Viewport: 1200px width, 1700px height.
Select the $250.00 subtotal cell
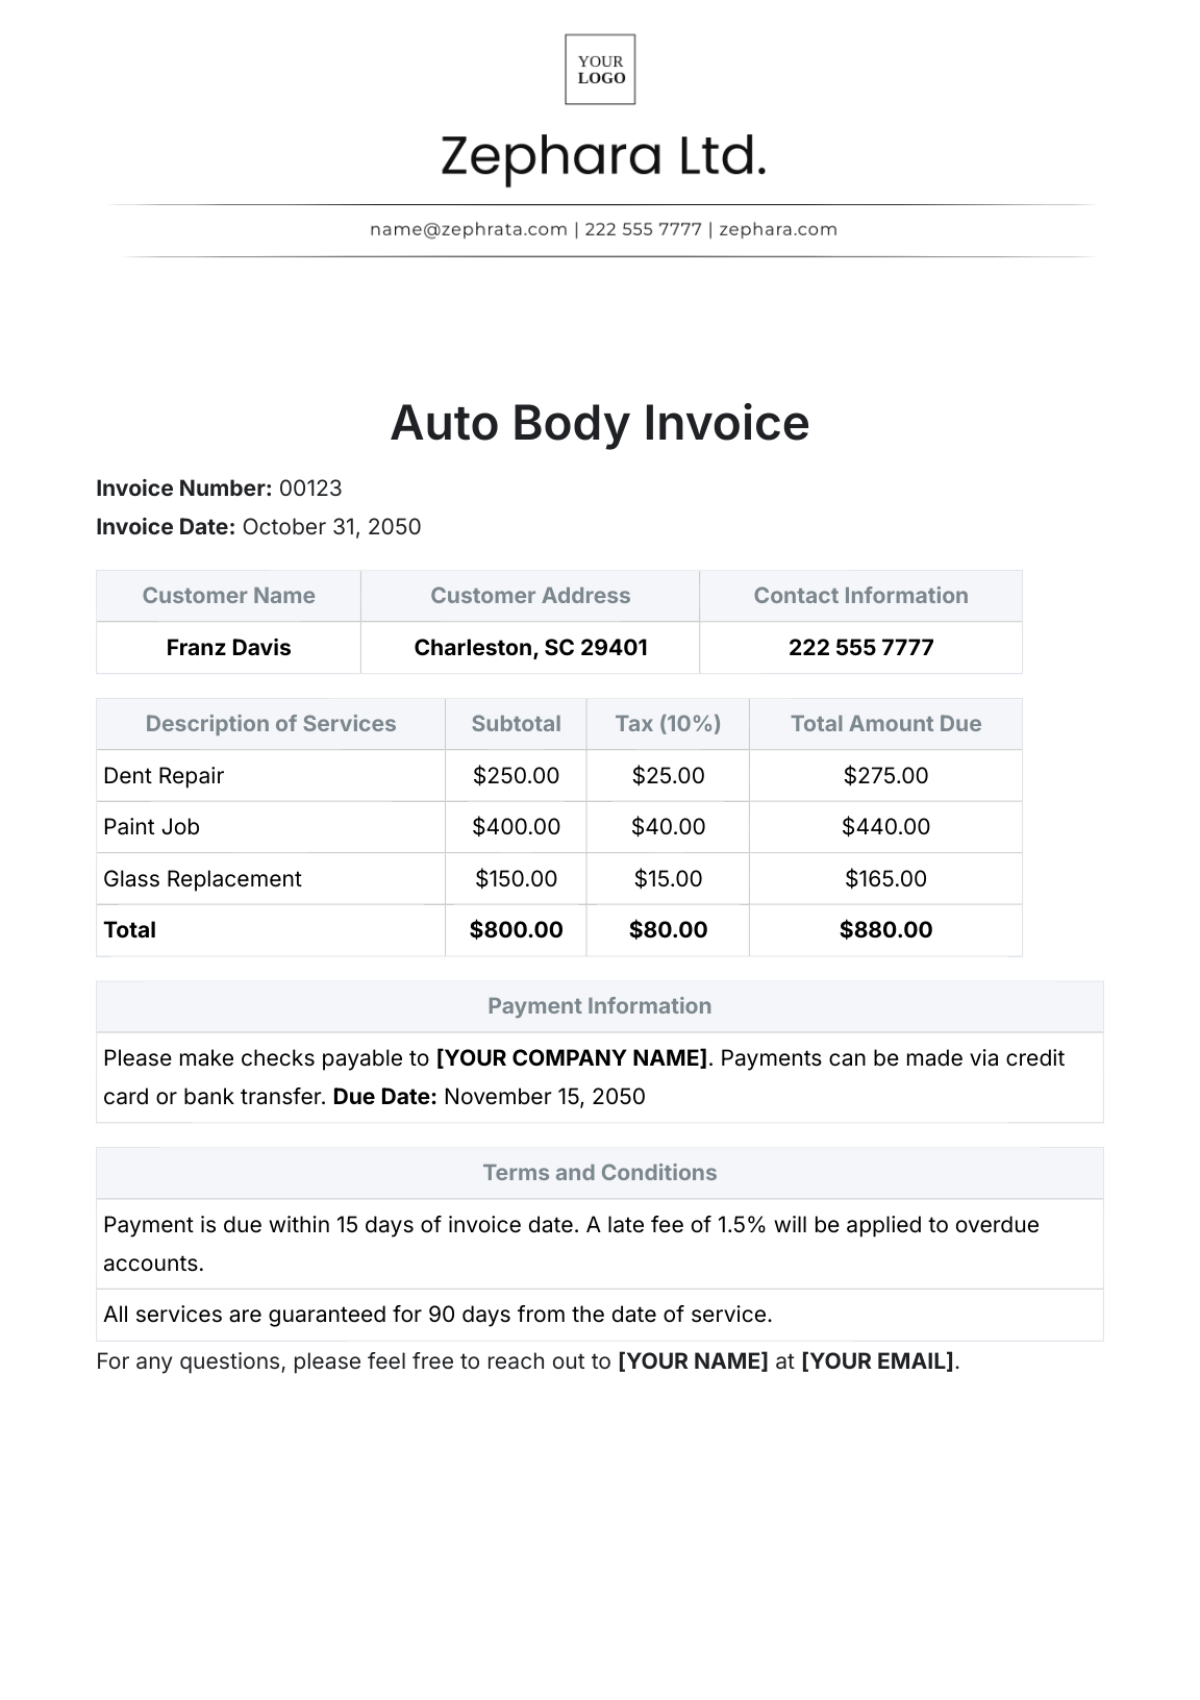point(516,776)
